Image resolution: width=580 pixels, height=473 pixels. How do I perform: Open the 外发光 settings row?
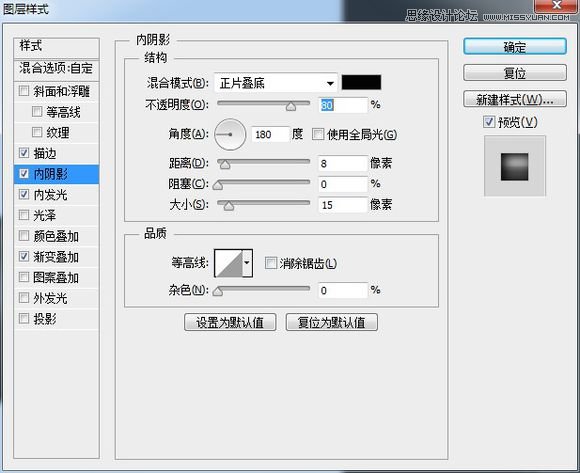57,298
